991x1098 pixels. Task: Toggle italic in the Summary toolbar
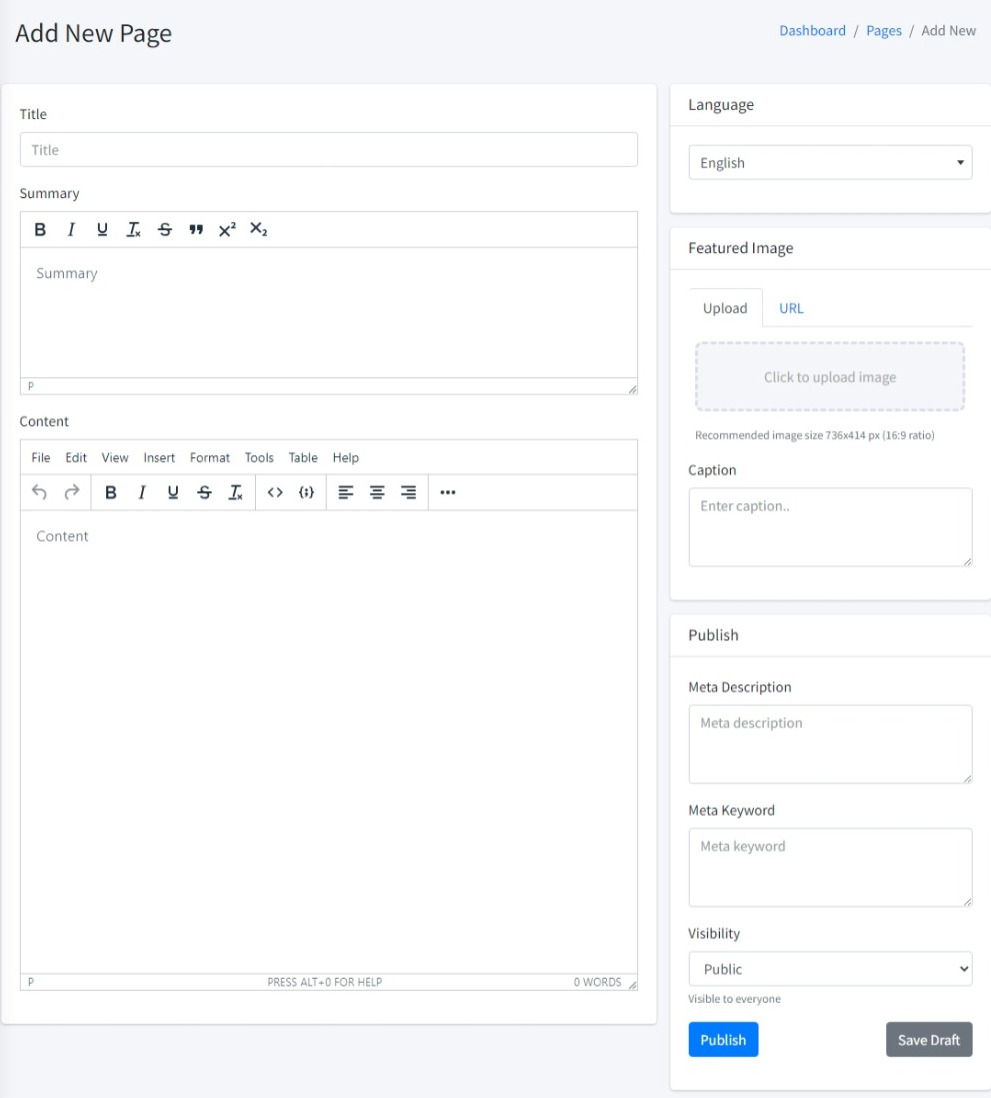tap(71, 230)
